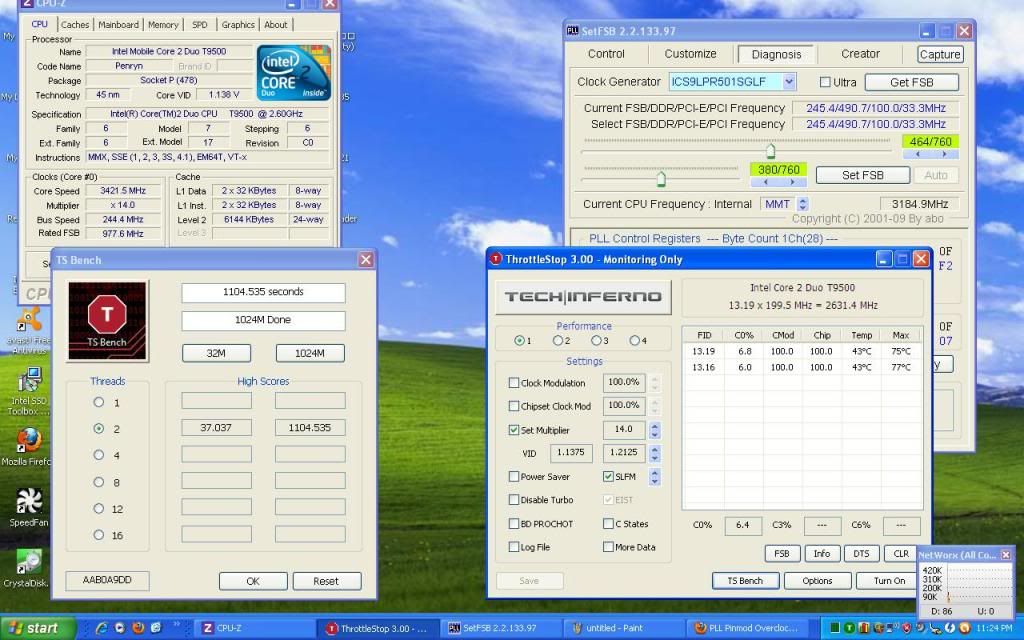Select 12 threads in TS Bench
This screenshot has height=640, width=1024.
pos(99,508)
